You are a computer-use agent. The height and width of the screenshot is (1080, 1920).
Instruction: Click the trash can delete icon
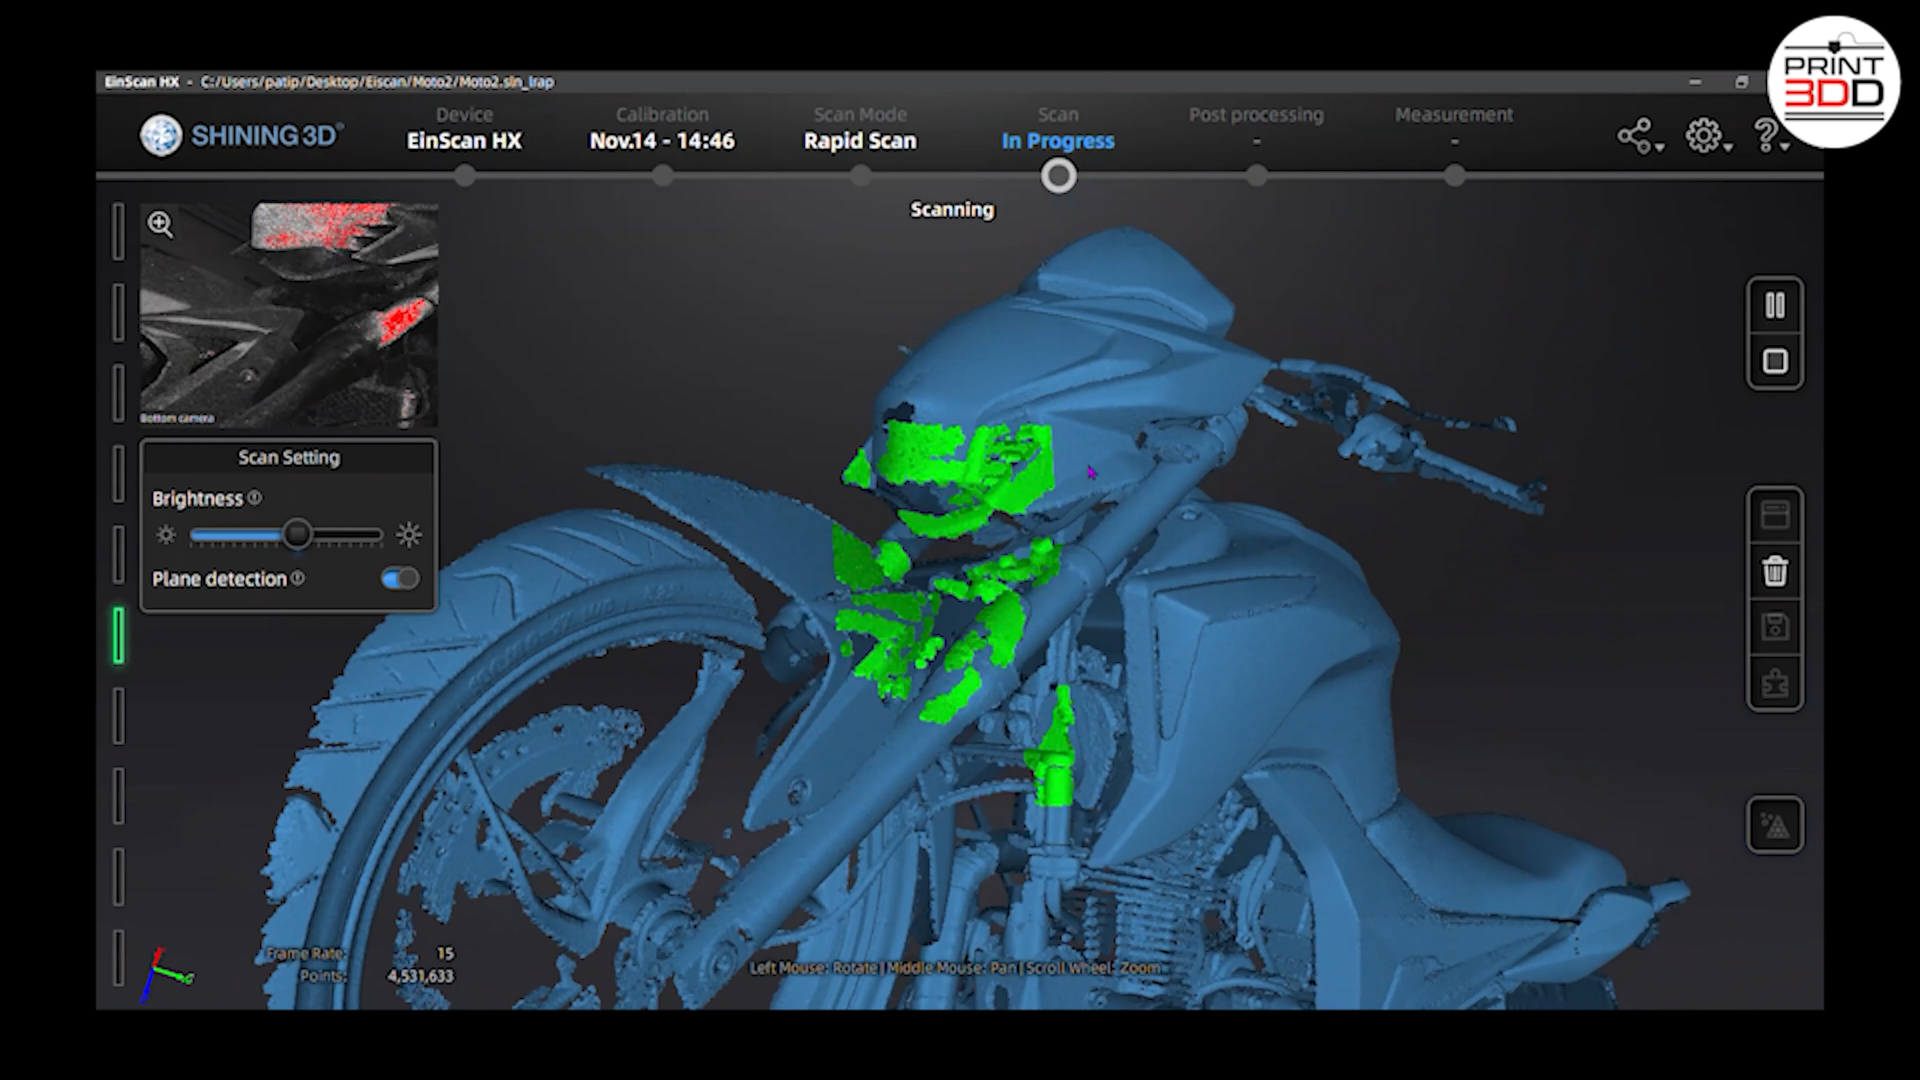tap(1775, 571)
